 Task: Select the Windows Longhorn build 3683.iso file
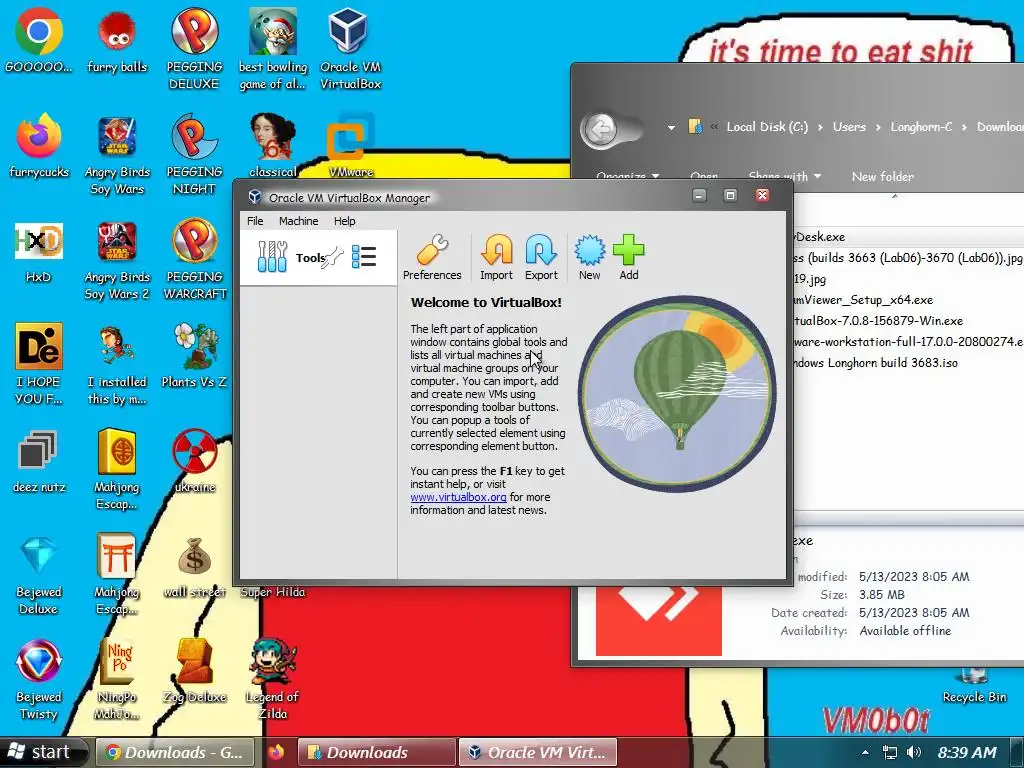[876, 362]
